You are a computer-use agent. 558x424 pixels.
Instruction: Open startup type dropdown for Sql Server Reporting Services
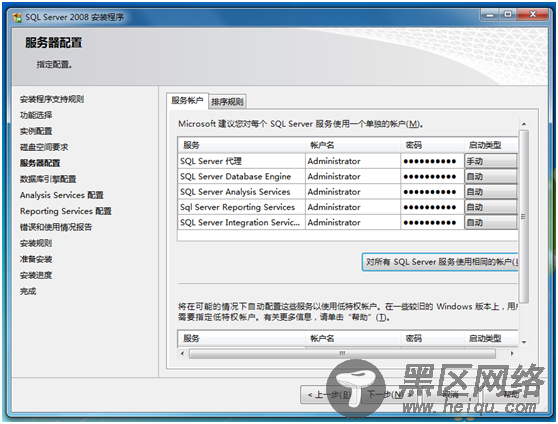coord(490,207)
